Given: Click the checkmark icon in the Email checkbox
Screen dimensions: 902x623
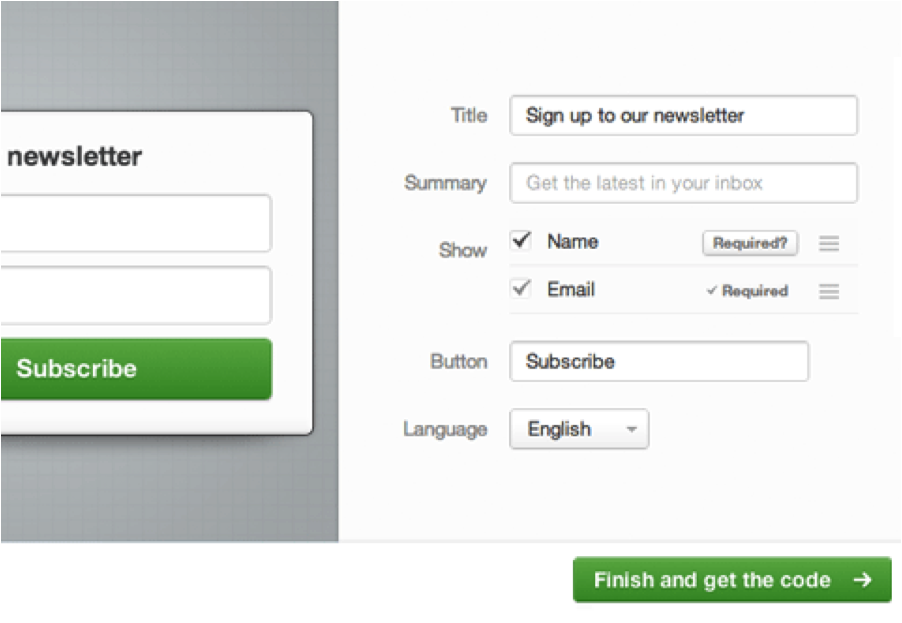Looking at the screenshot, I should point(520,288).
